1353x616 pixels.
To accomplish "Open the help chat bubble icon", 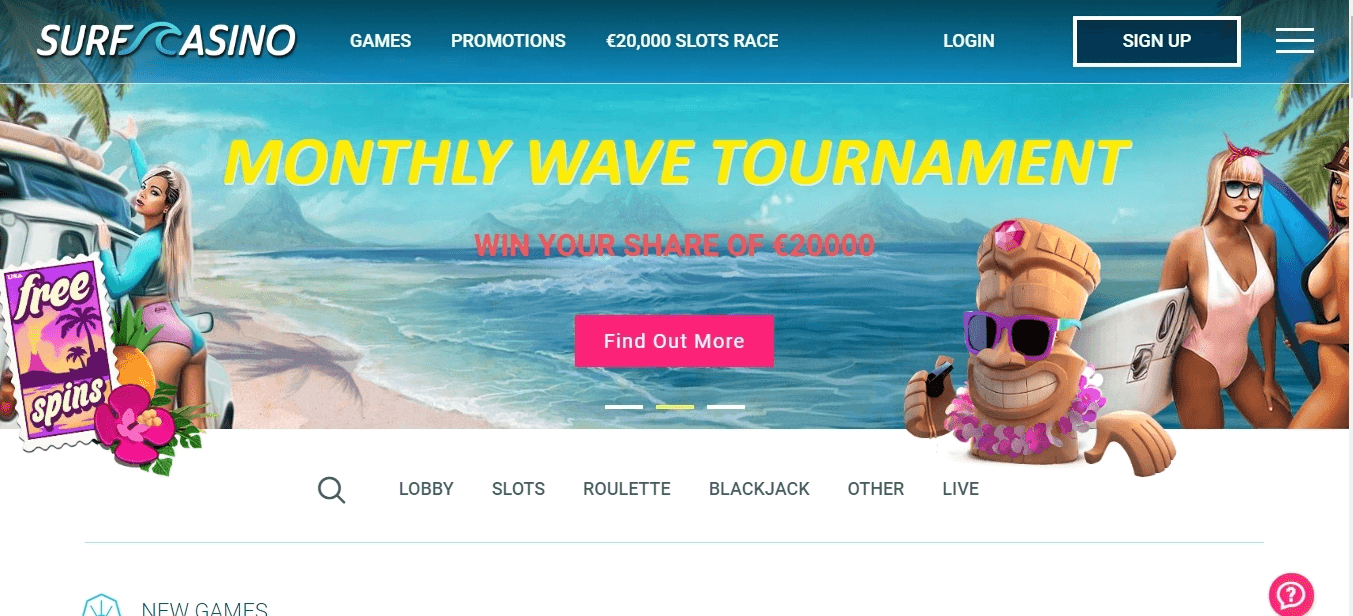I will (1291, 595).
